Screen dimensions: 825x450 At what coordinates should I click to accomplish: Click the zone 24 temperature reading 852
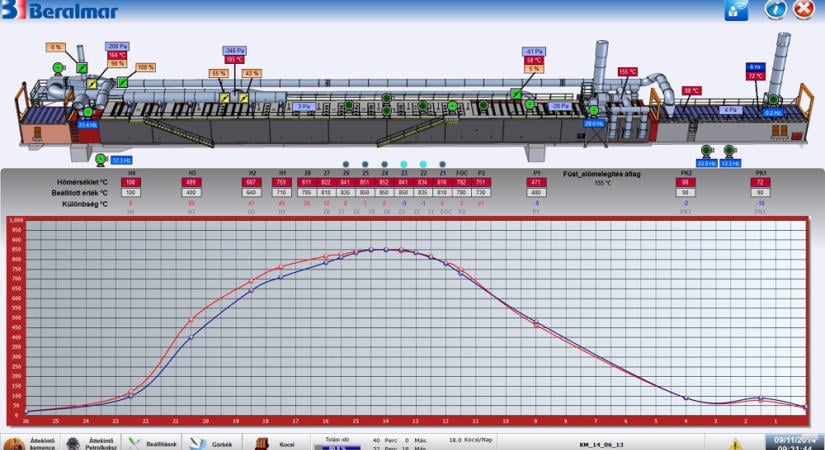click(384, 182)
